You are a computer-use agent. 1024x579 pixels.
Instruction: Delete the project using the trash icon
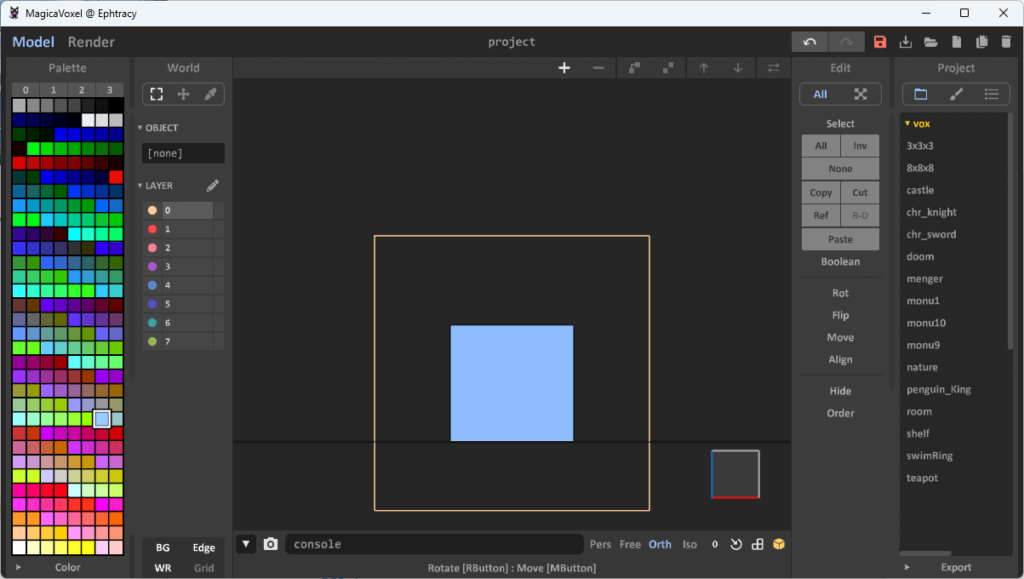(x=1006, y=42)
